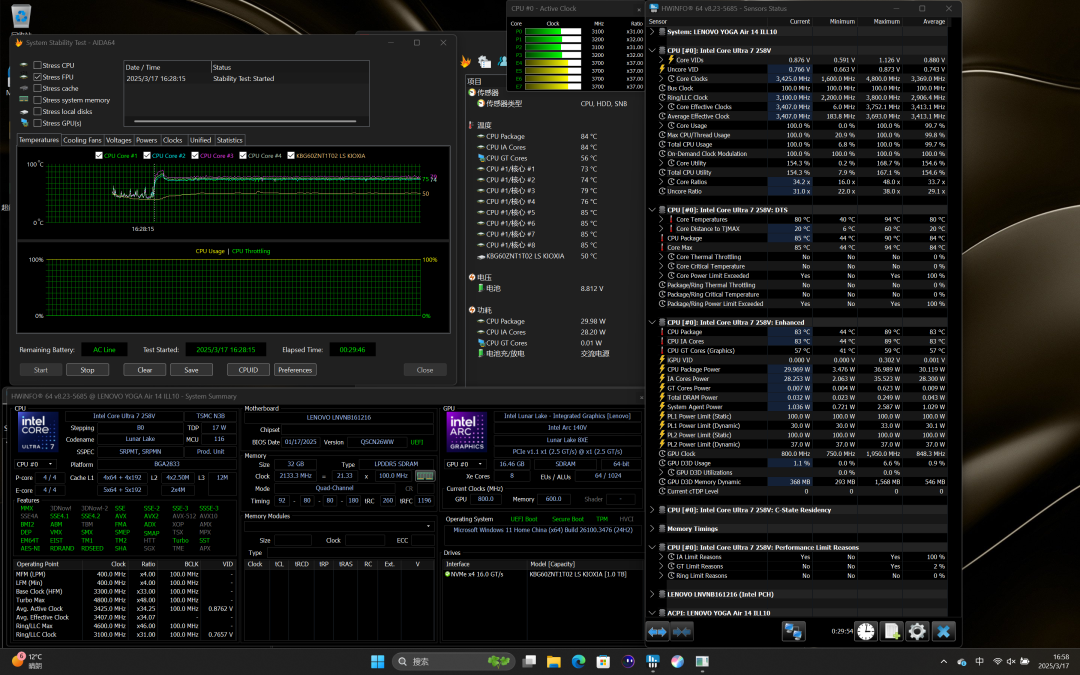Open the weather widget showing 12°C

click(28, 661)
